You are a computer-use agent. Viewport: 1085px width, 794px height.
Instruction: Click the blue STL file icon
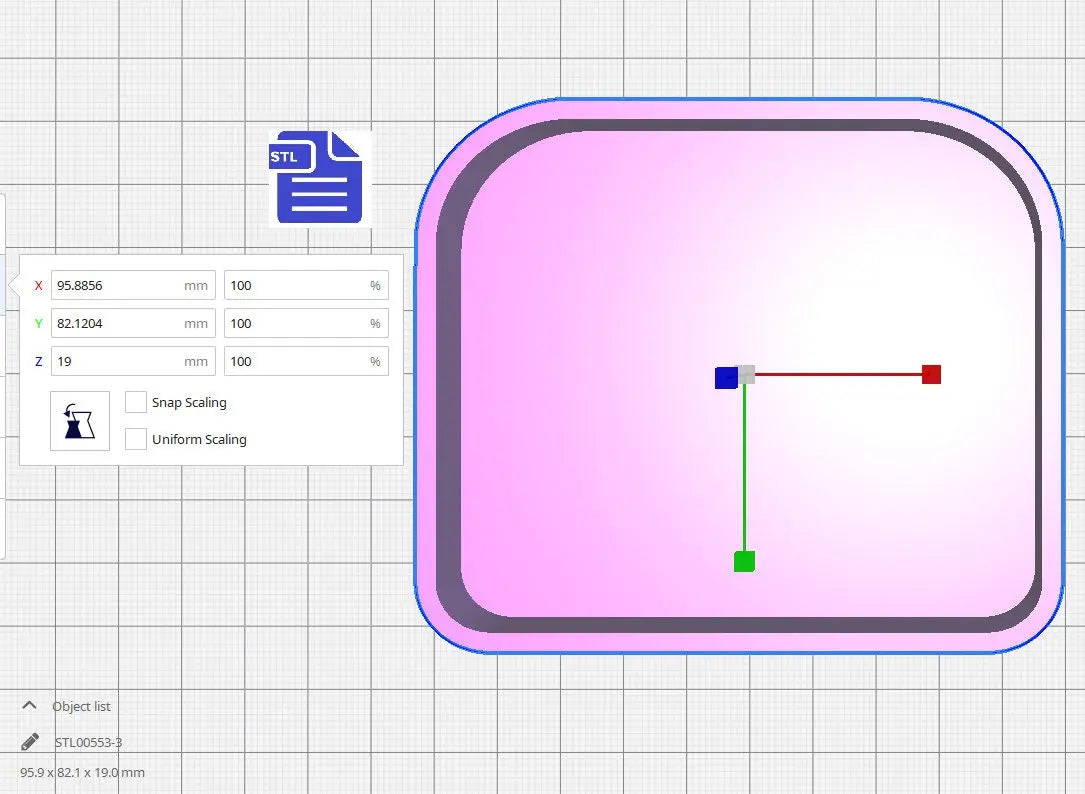point(317,177)
